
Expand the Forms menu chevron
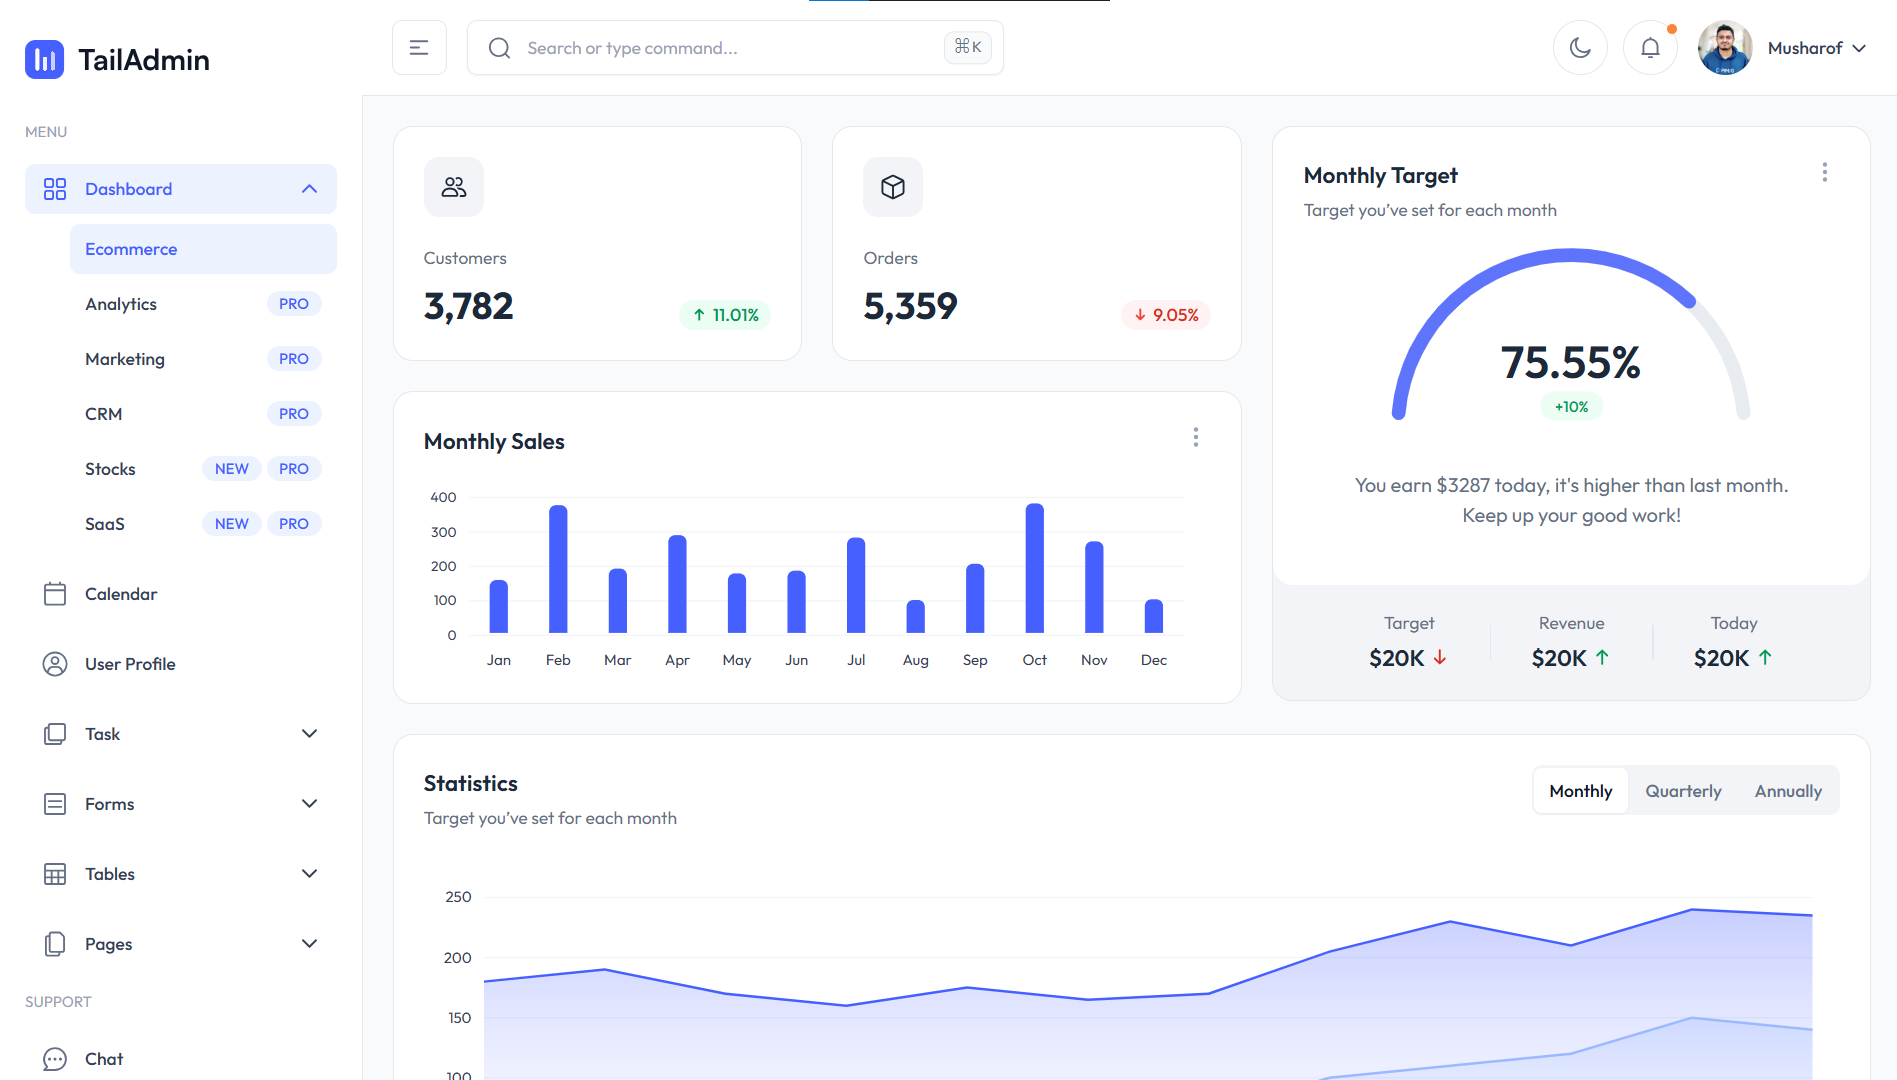(309, 804)
